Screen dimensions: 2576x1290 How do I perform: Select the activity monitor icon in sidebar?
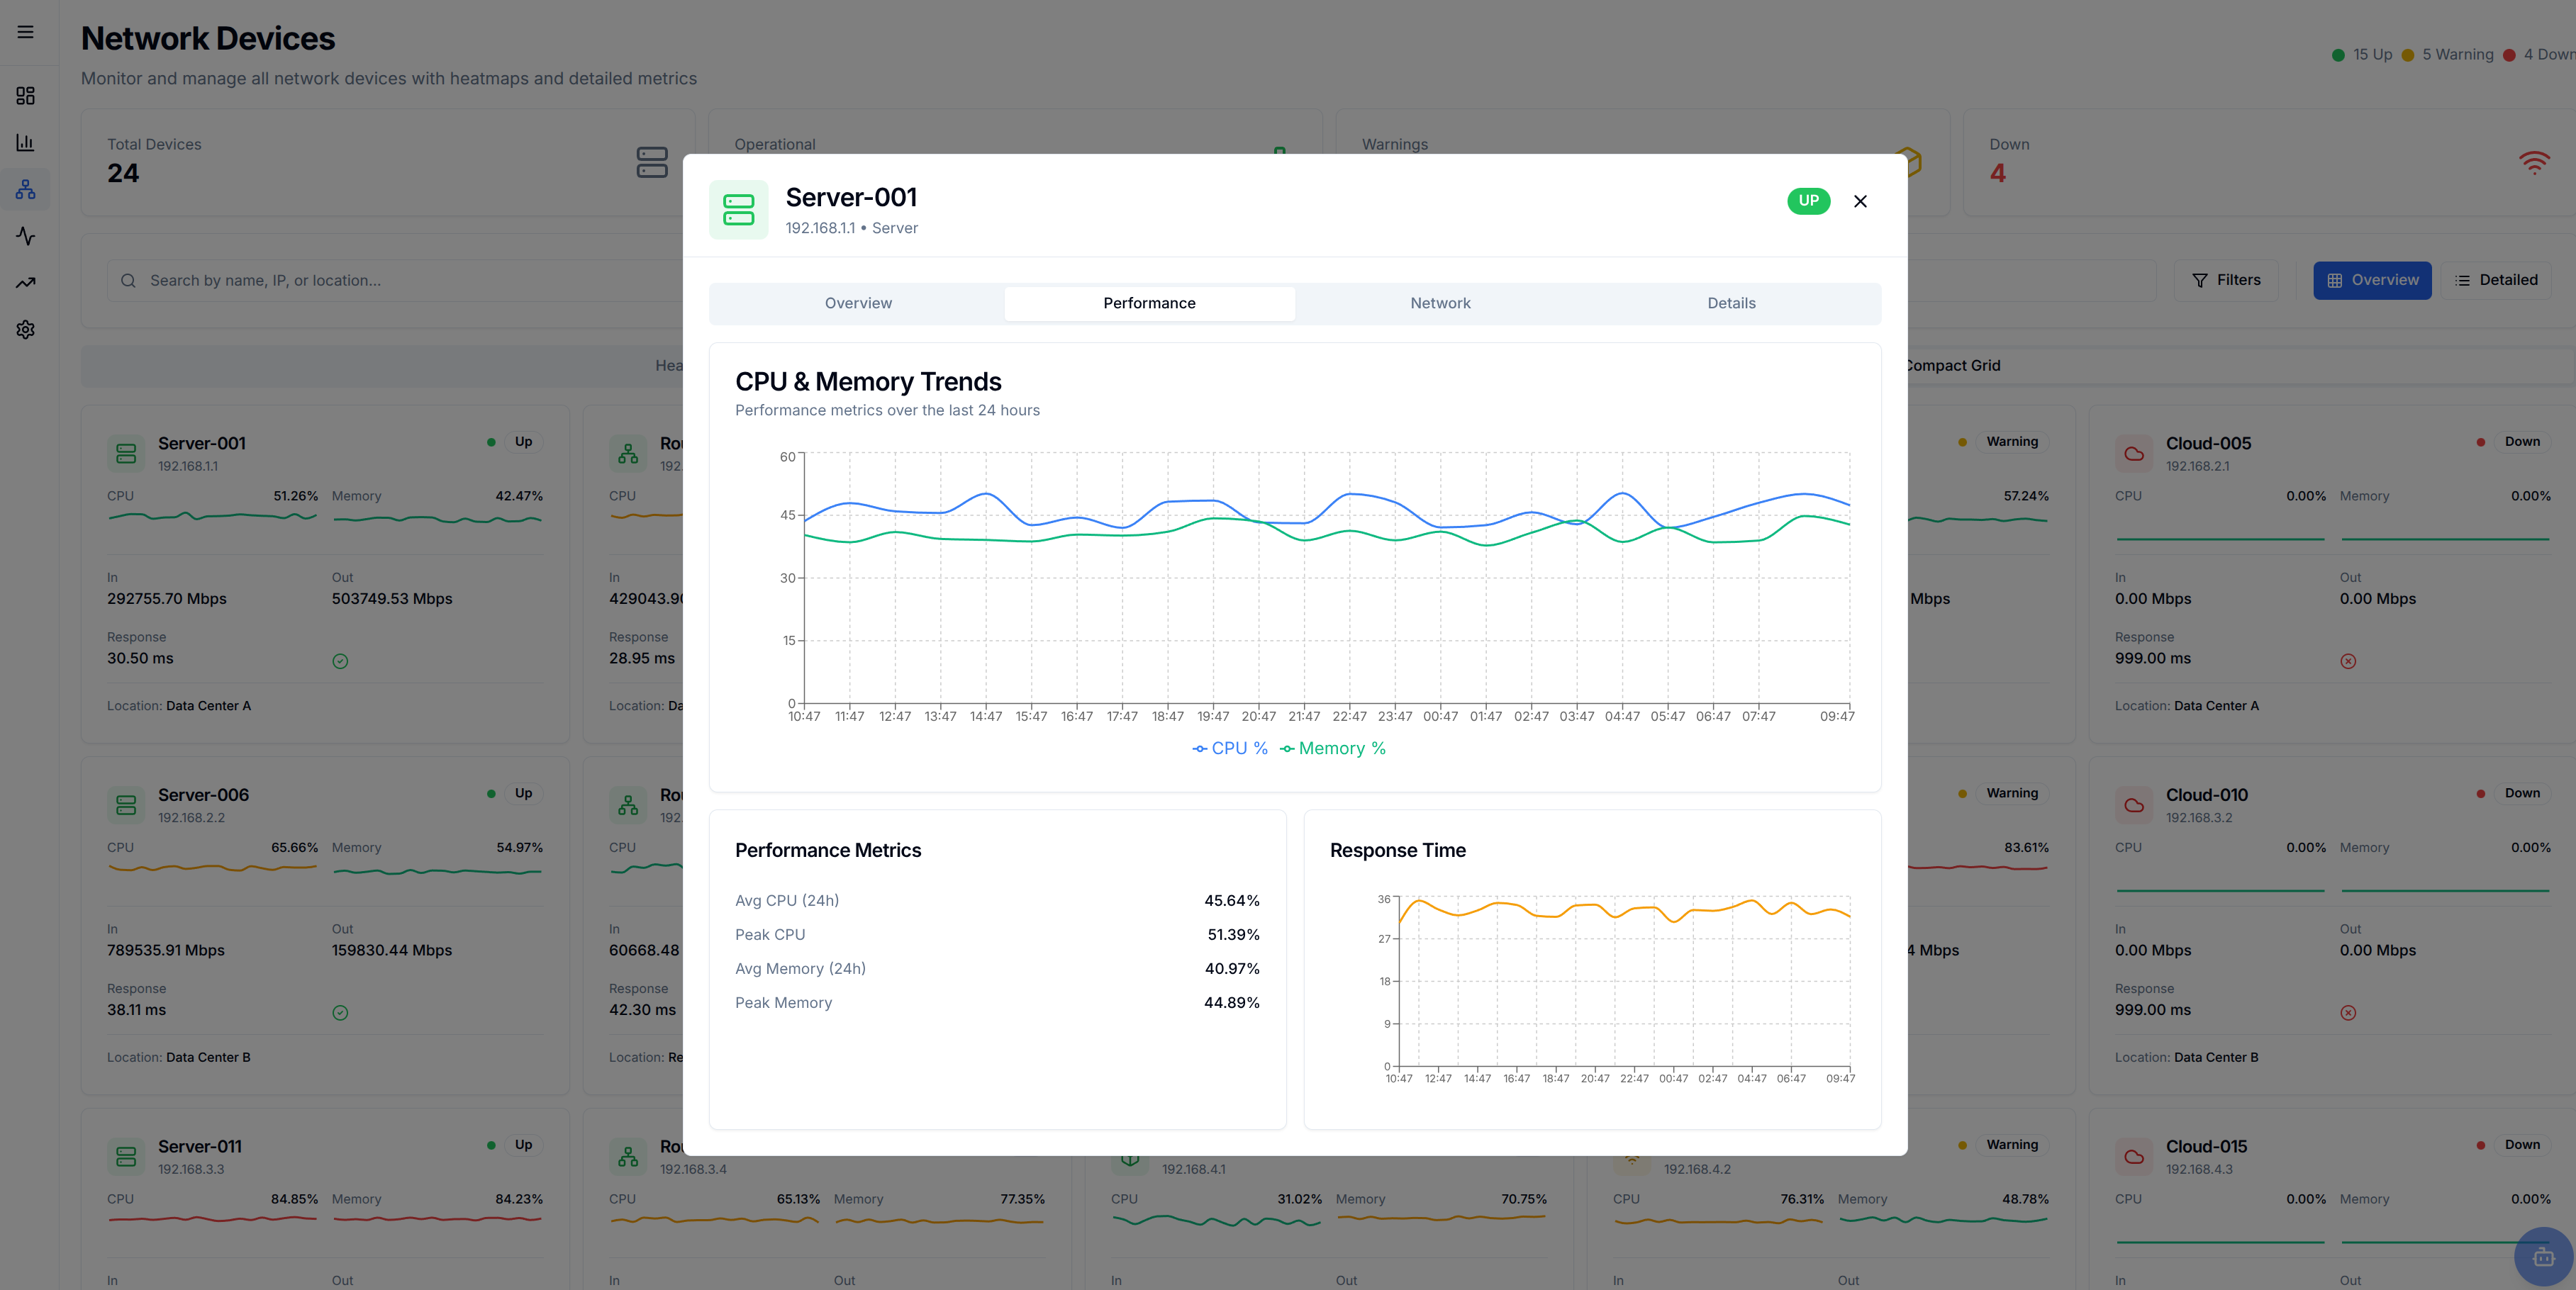point(25,236)
